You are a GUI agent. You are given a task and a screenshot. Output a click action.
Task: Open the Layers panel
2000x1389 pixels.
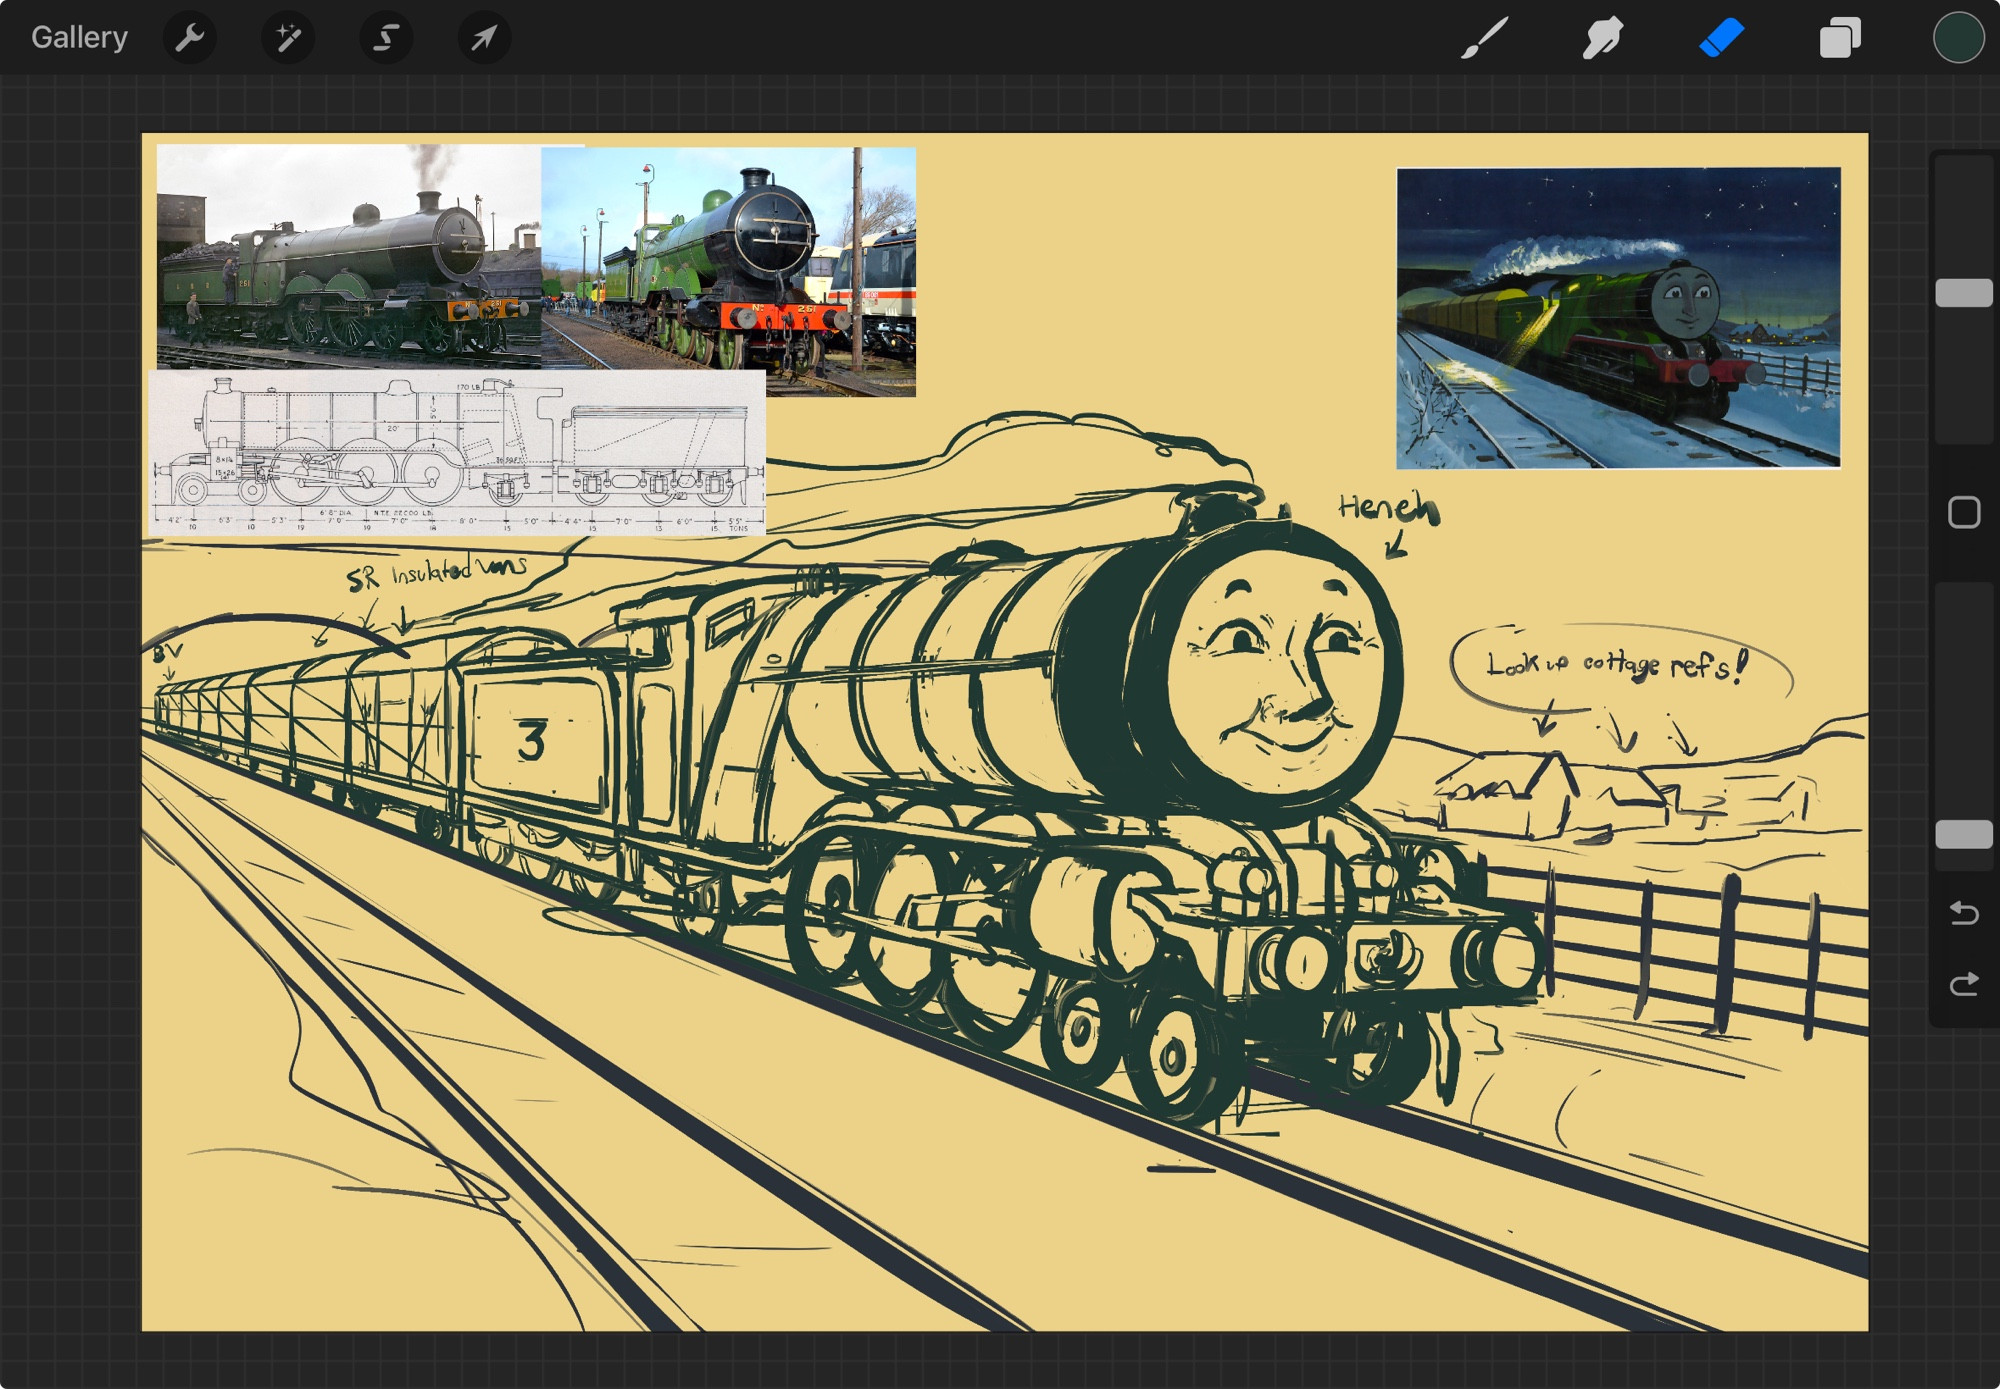pyautogui.click(x=1840, y=38)
